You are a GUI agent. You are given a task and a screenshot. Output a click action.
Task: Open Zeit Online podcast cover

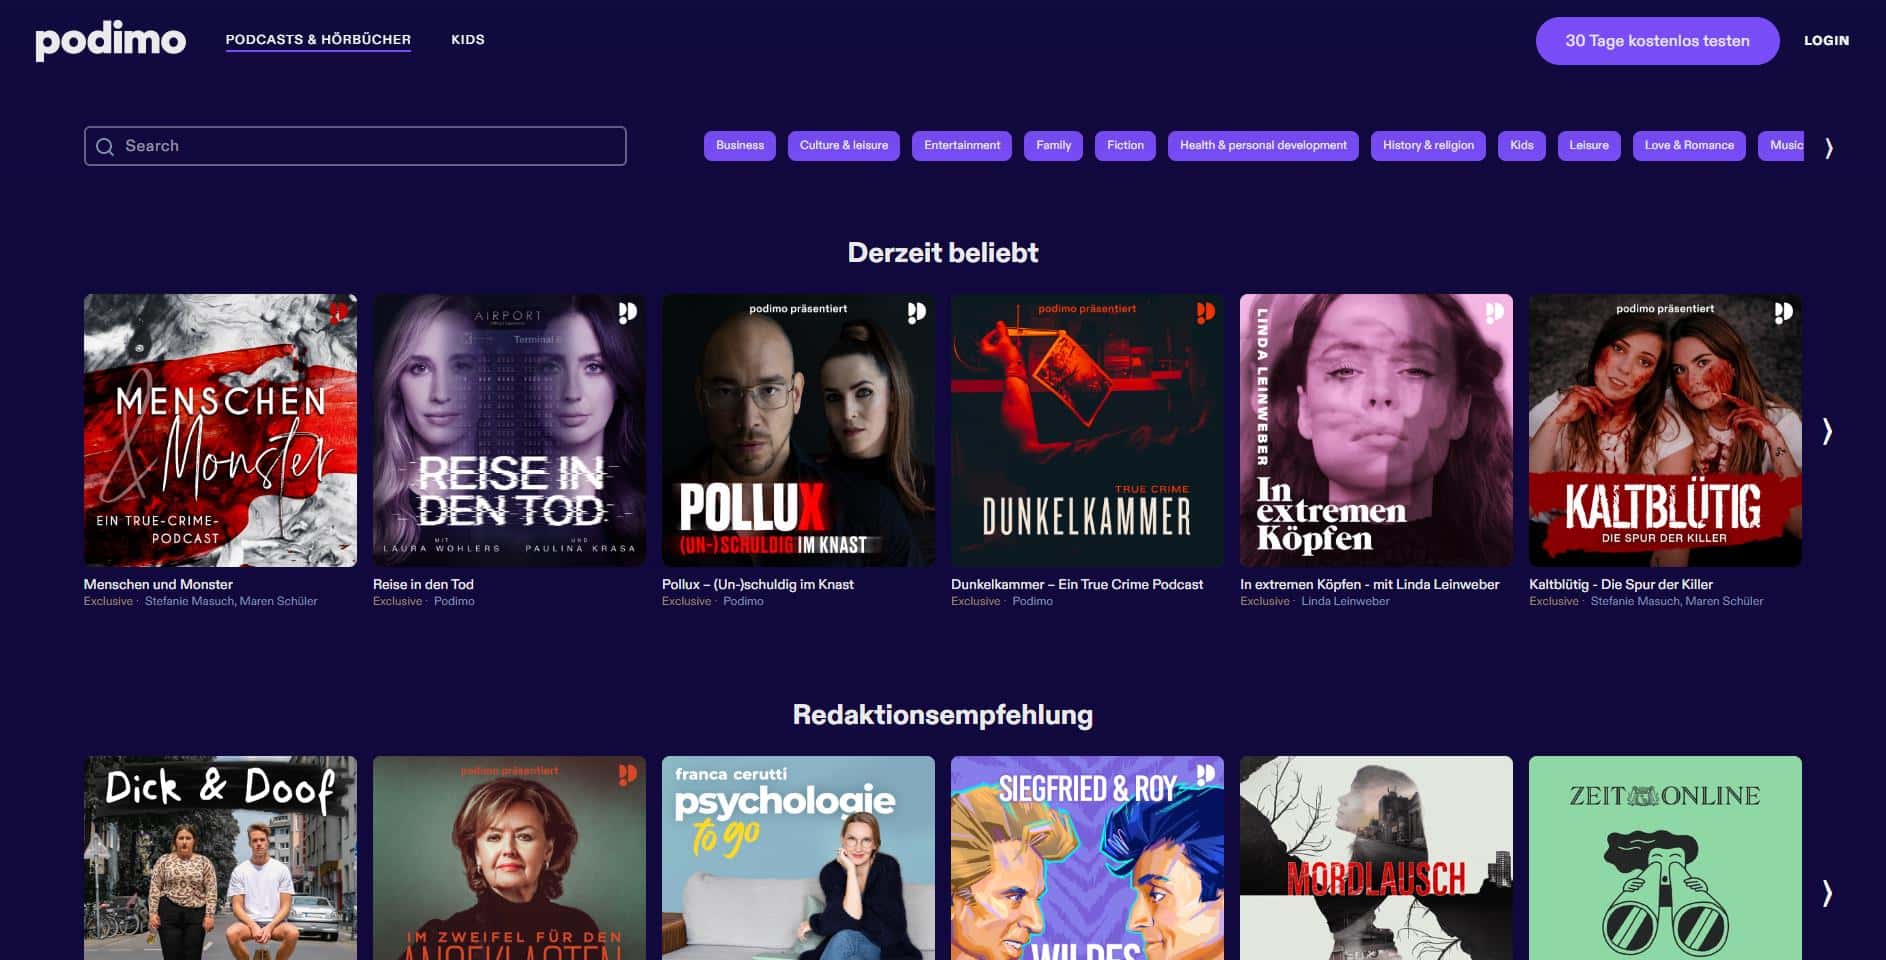point(1665,858)
